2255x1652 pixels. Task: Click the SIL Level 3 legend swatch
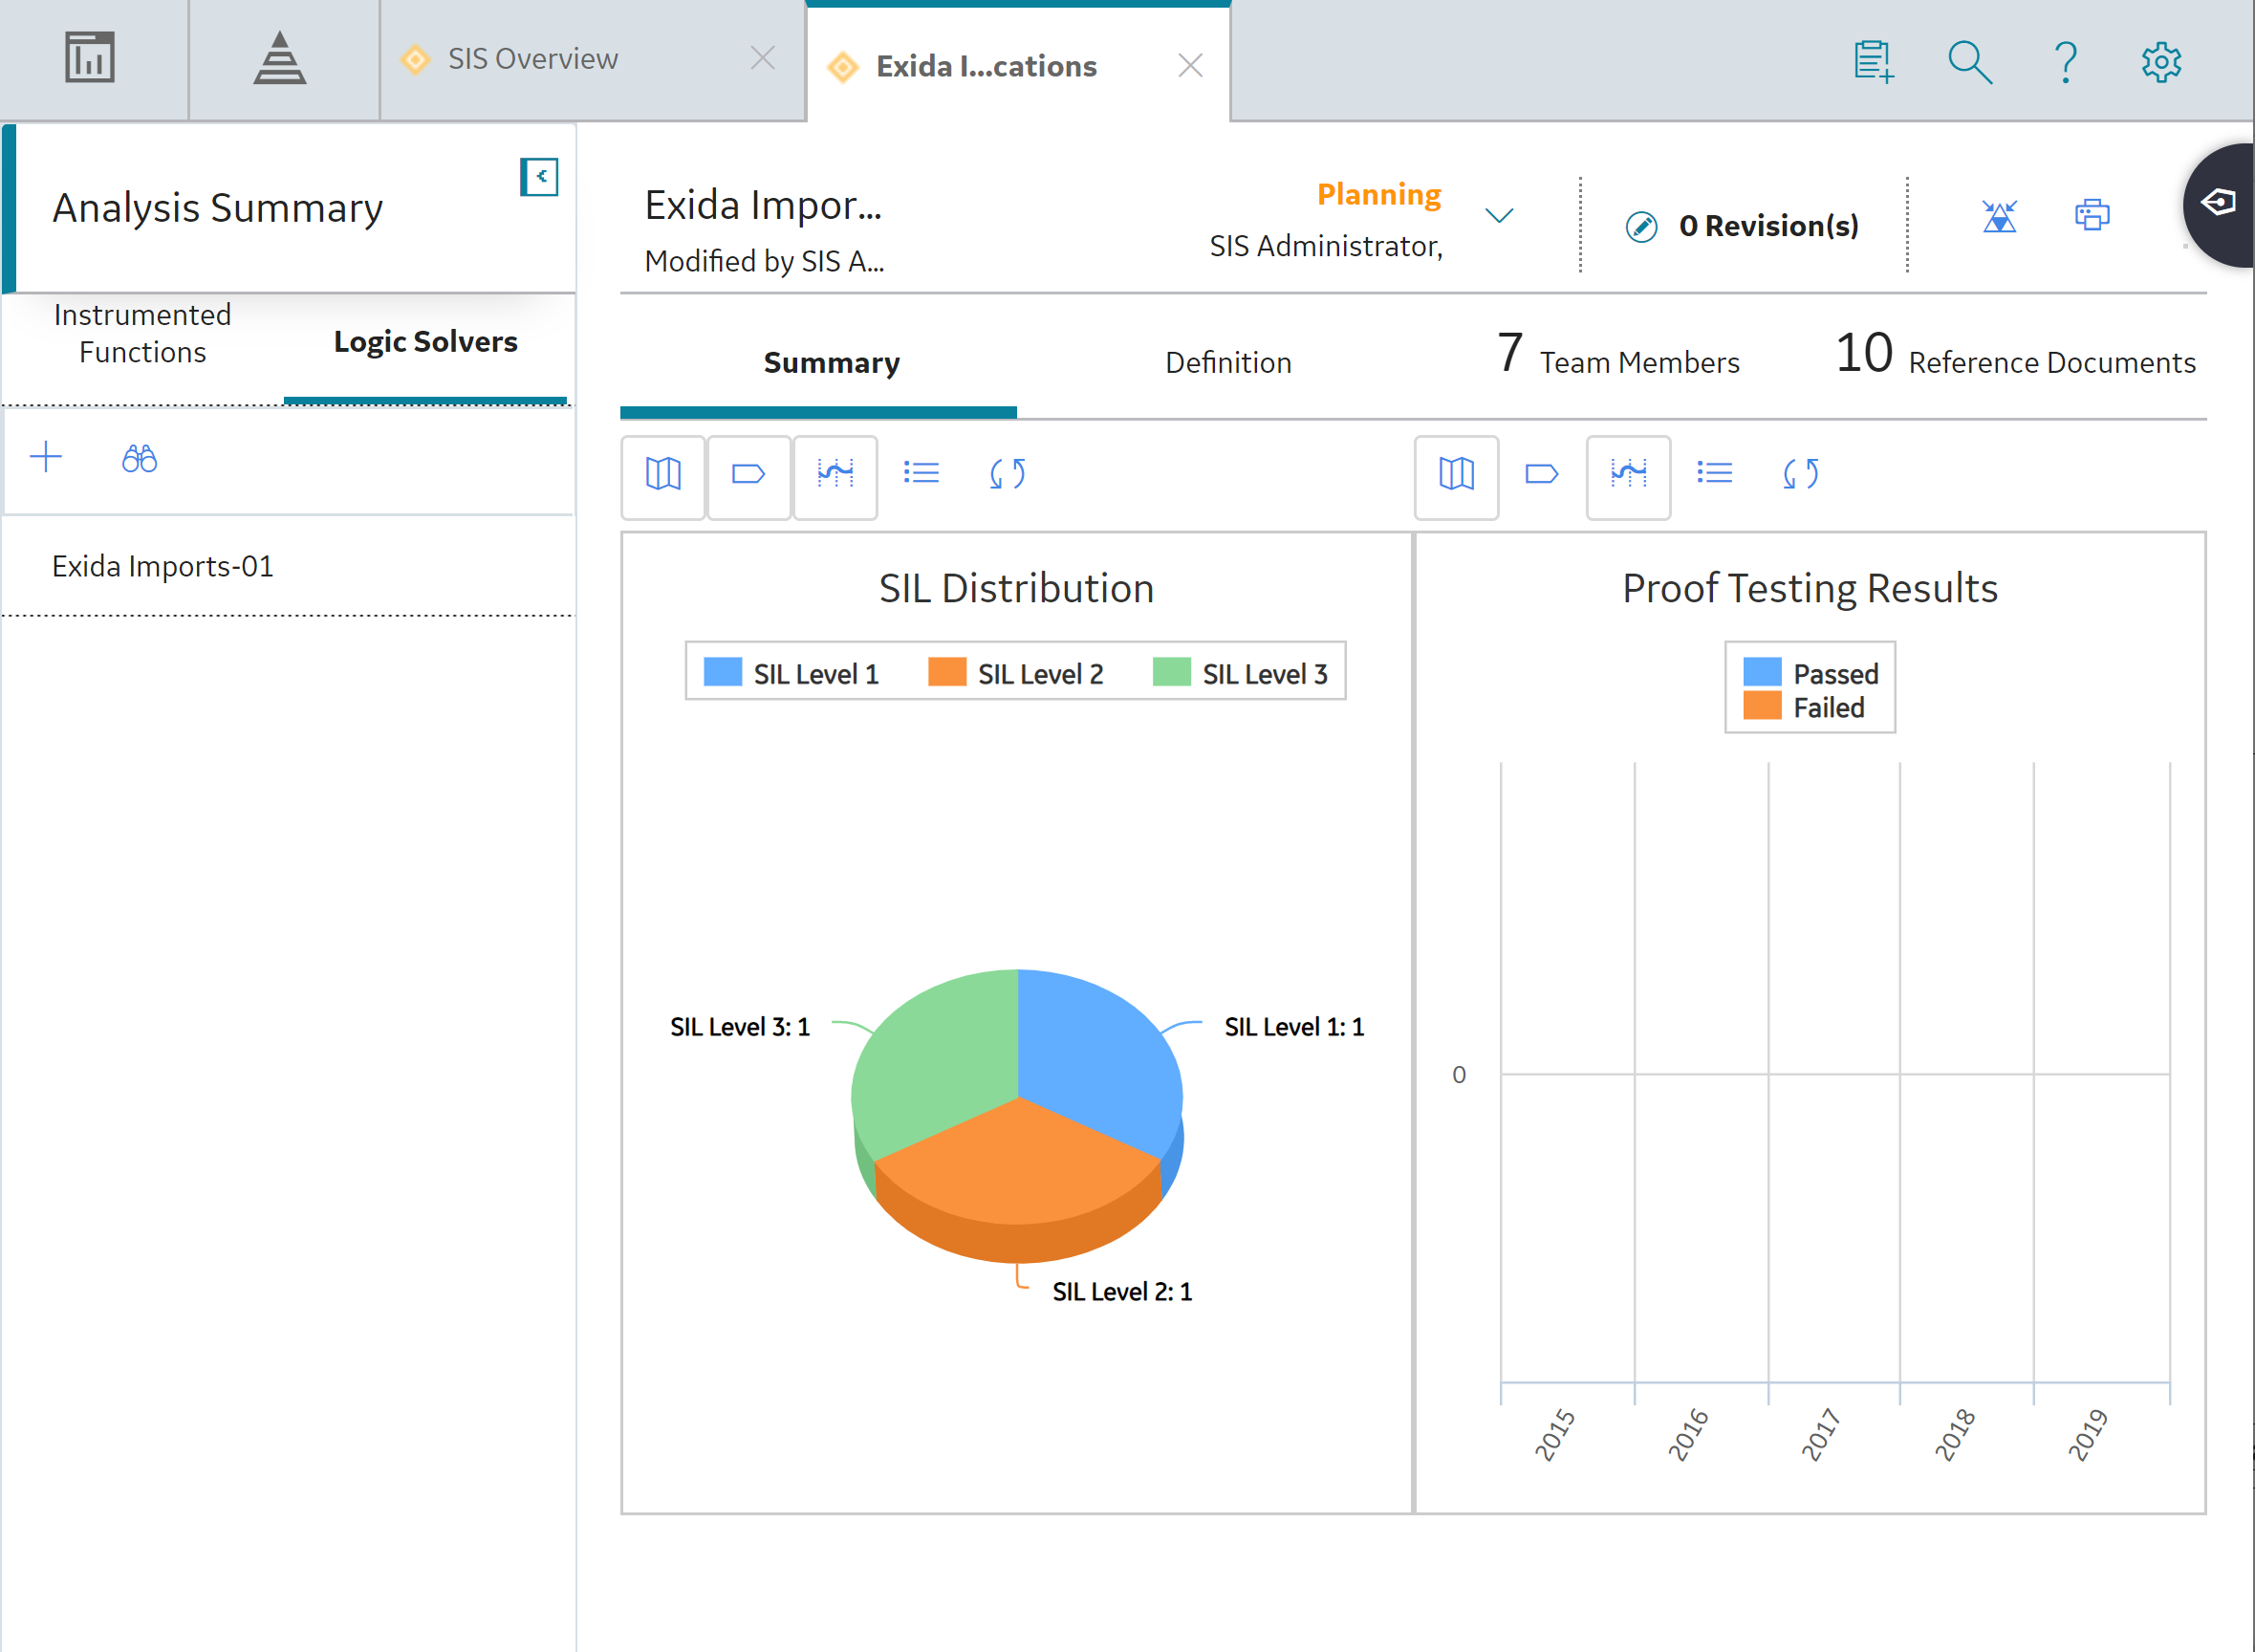1172,672
